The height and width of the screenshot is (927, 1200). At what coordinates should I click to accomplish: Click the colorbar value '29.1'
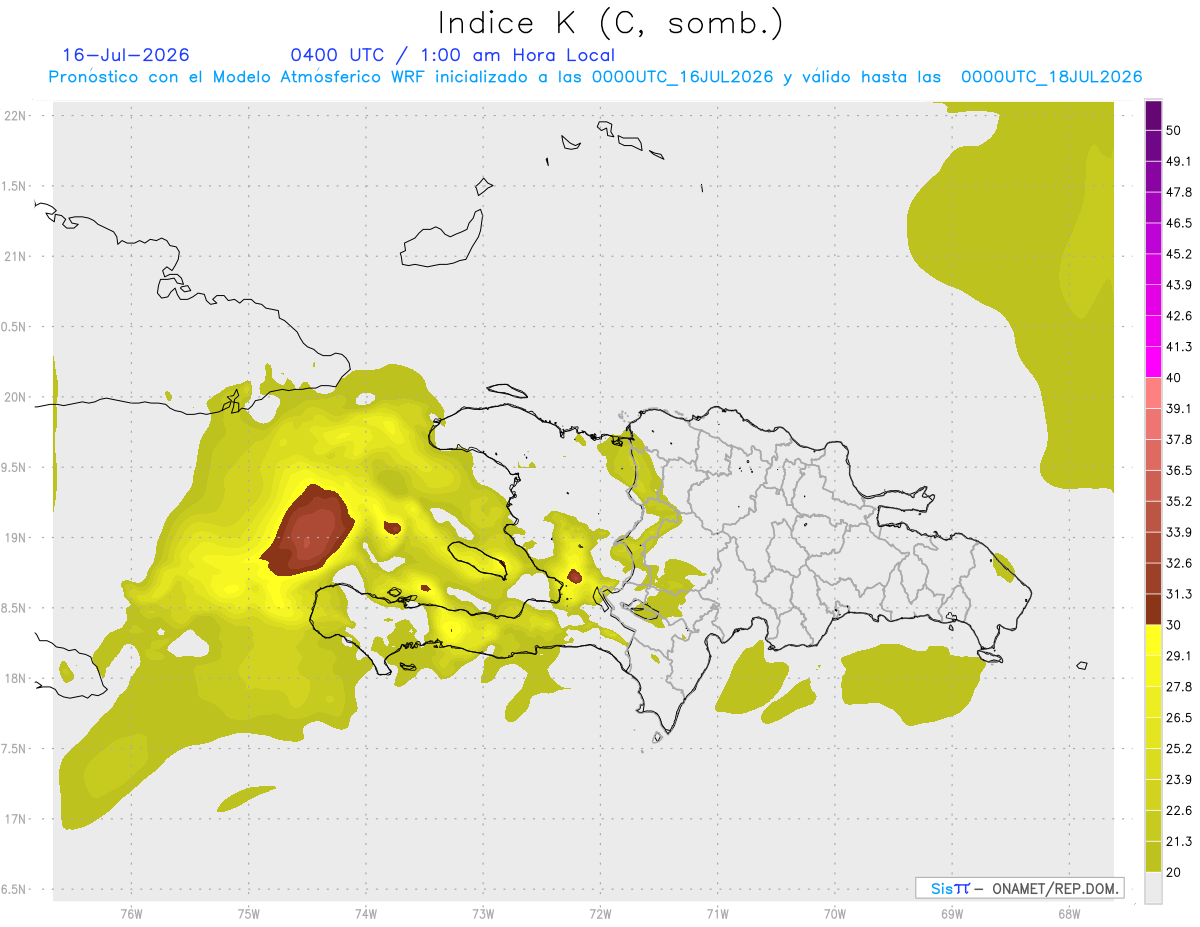[x=1179, y=656]
